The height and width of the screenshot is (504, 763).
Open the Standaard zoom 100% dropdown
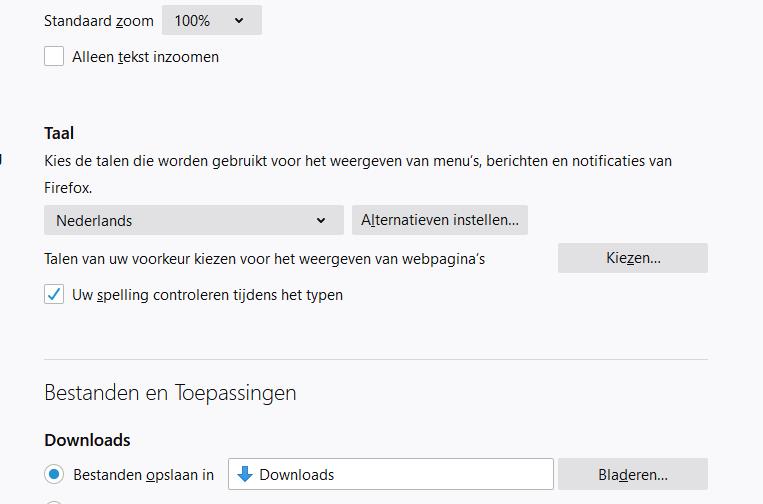pos(211,20)
